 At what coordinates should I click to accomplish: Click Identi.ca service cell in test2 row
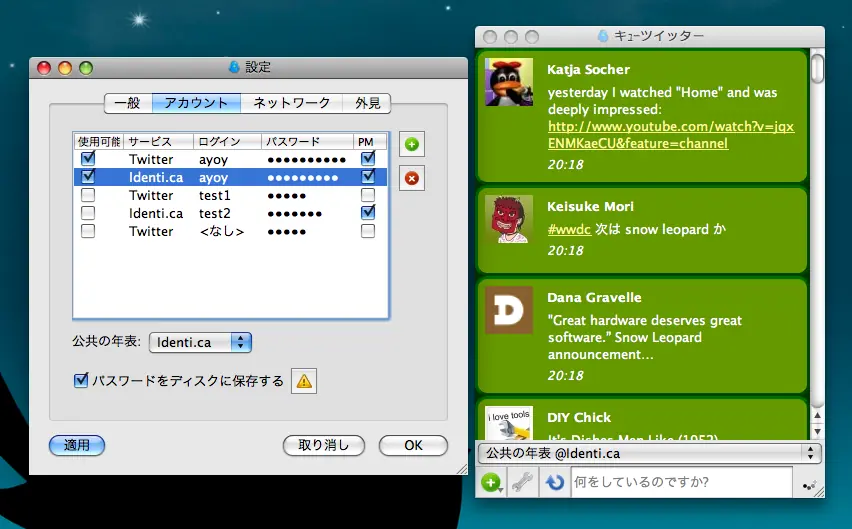(x=156, y=213)
